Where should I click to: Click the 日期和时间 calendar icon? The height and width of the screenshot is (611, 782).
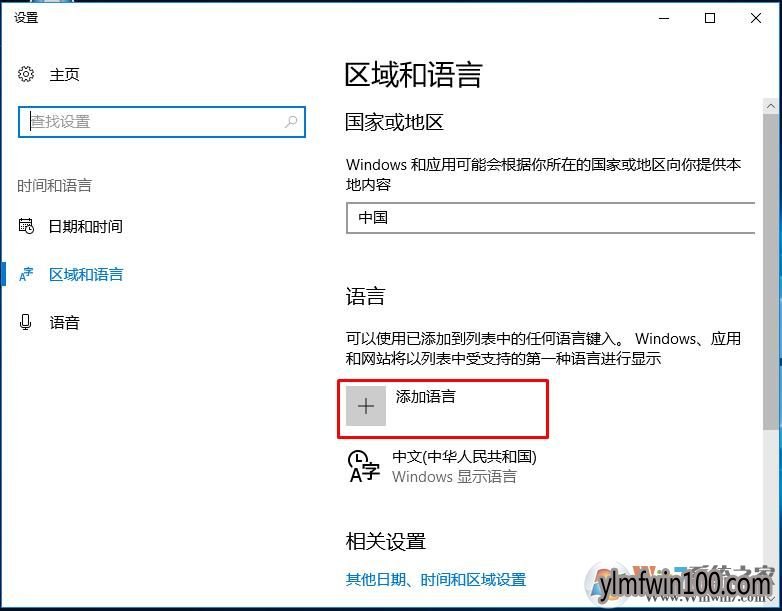26,226
